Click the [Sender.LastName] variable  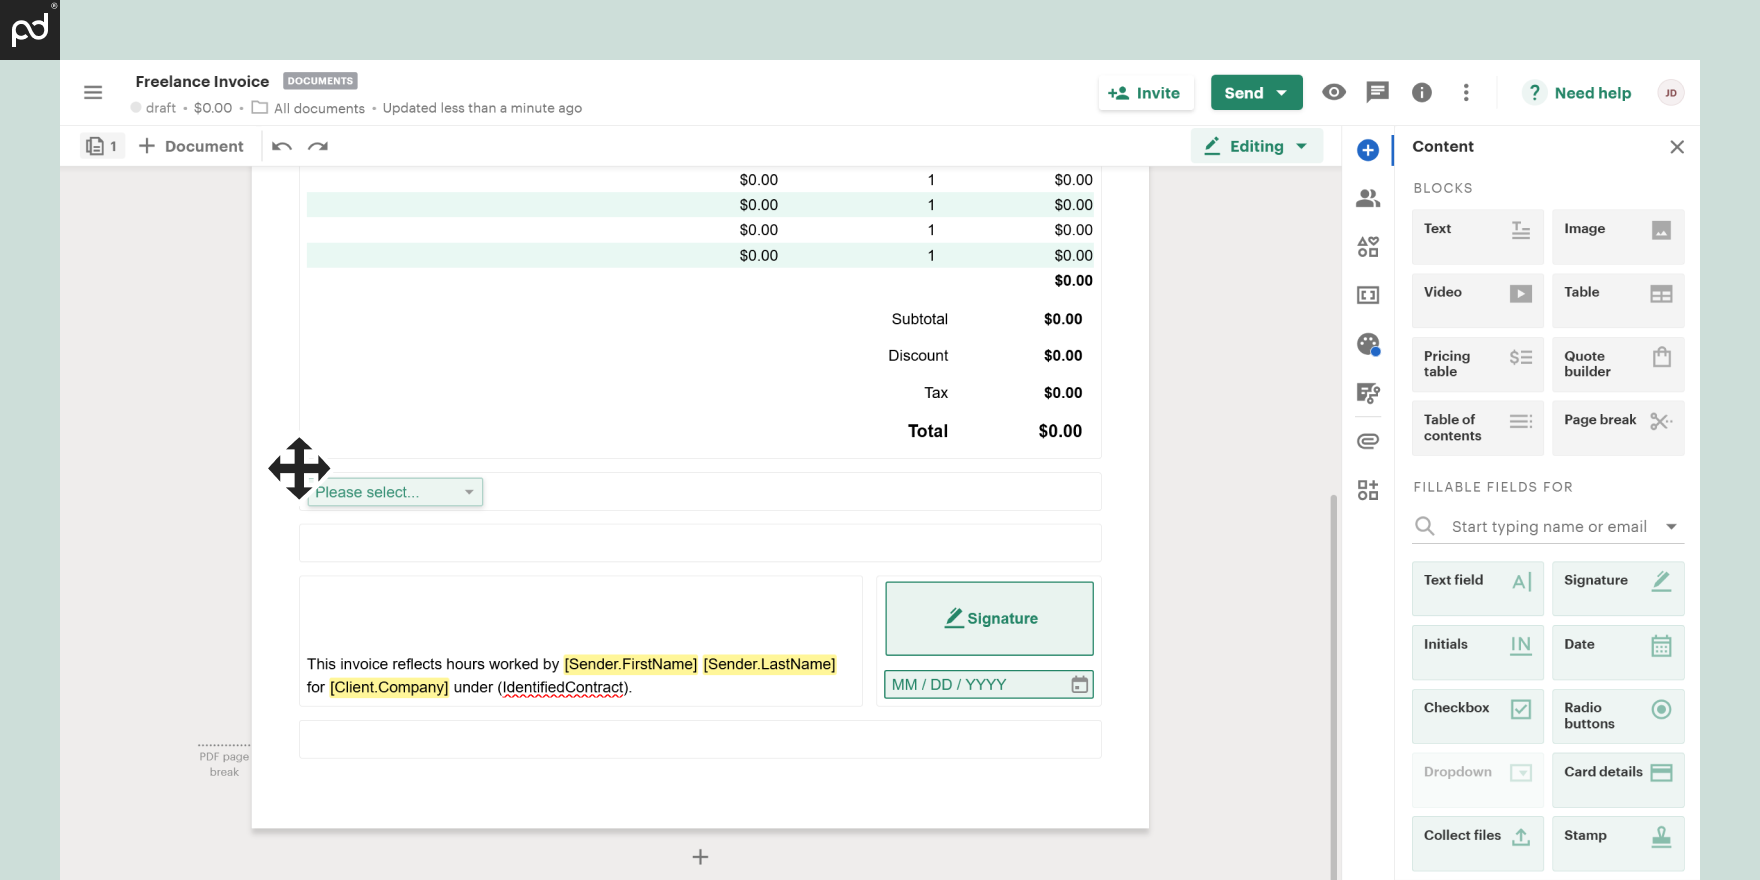click(x=769, y=664)
